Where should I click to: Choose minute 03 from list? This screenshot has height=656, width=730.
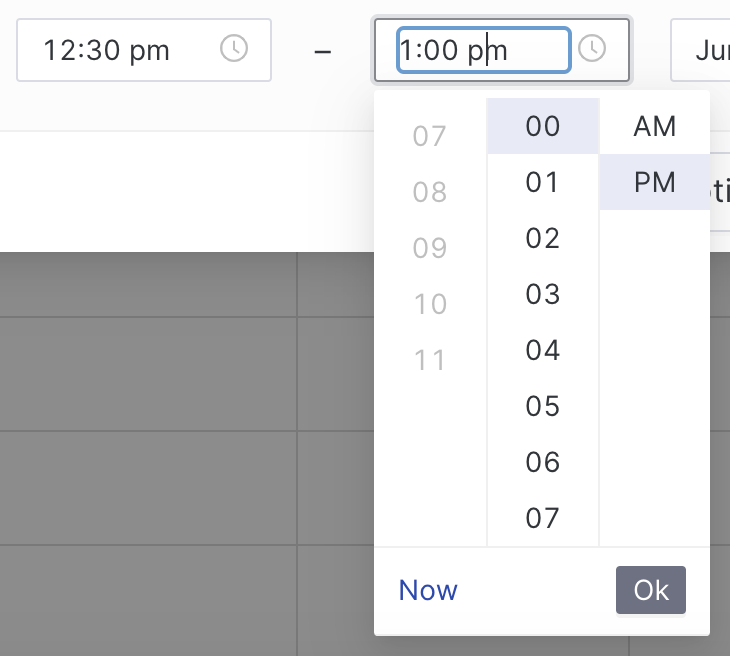(543, 294)
